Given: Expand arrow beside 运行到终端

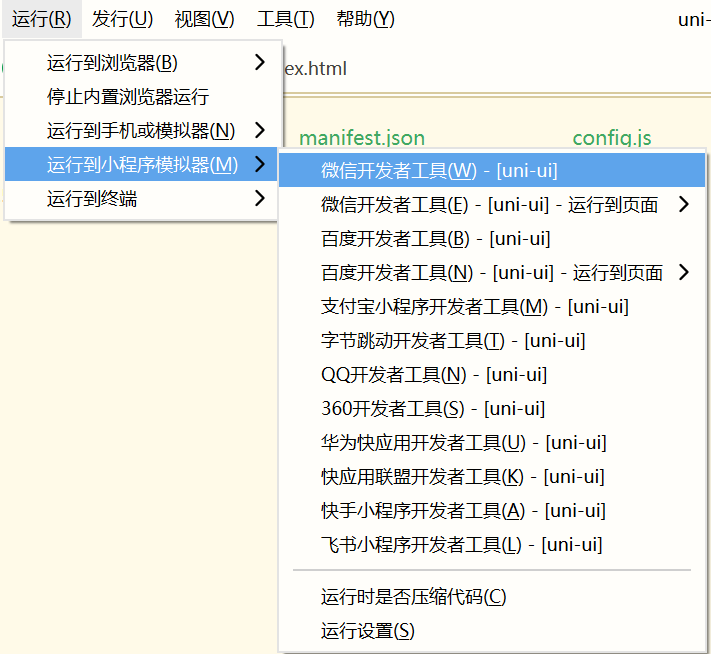Looking at the screenshot, I should pyautogui.click(x=260, y=198).
